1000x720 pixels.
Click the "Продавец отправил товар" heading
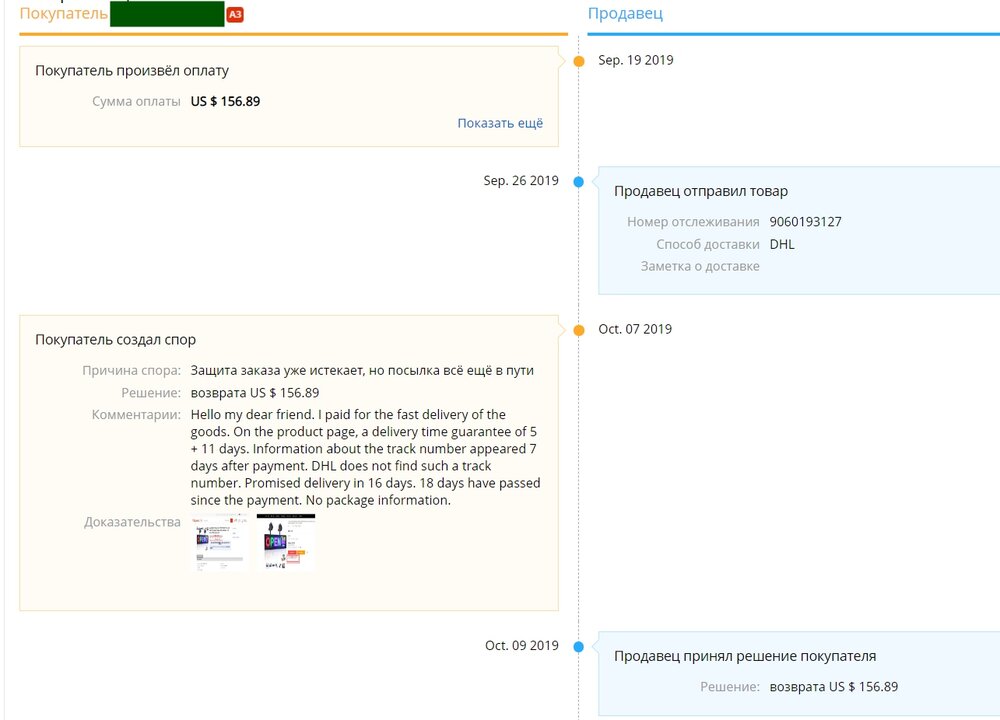[x=701, y=191]
